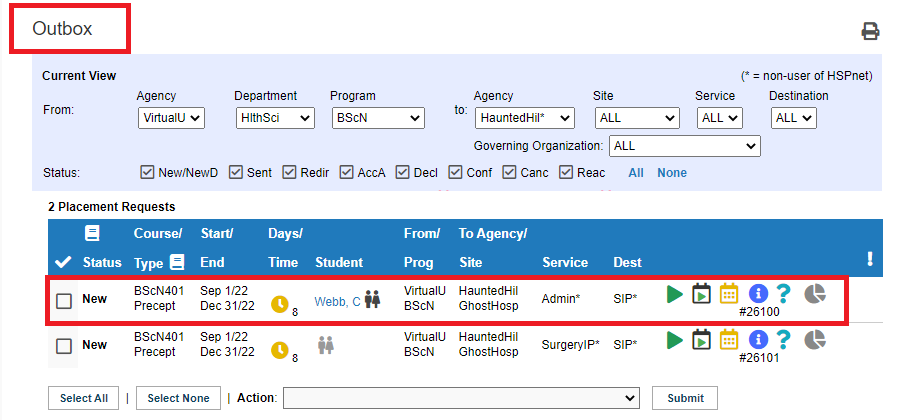Open the From Agency VirtualU dropdown
Screen dimensions: 903x420
pyautogui.click(x=171, y=118)
